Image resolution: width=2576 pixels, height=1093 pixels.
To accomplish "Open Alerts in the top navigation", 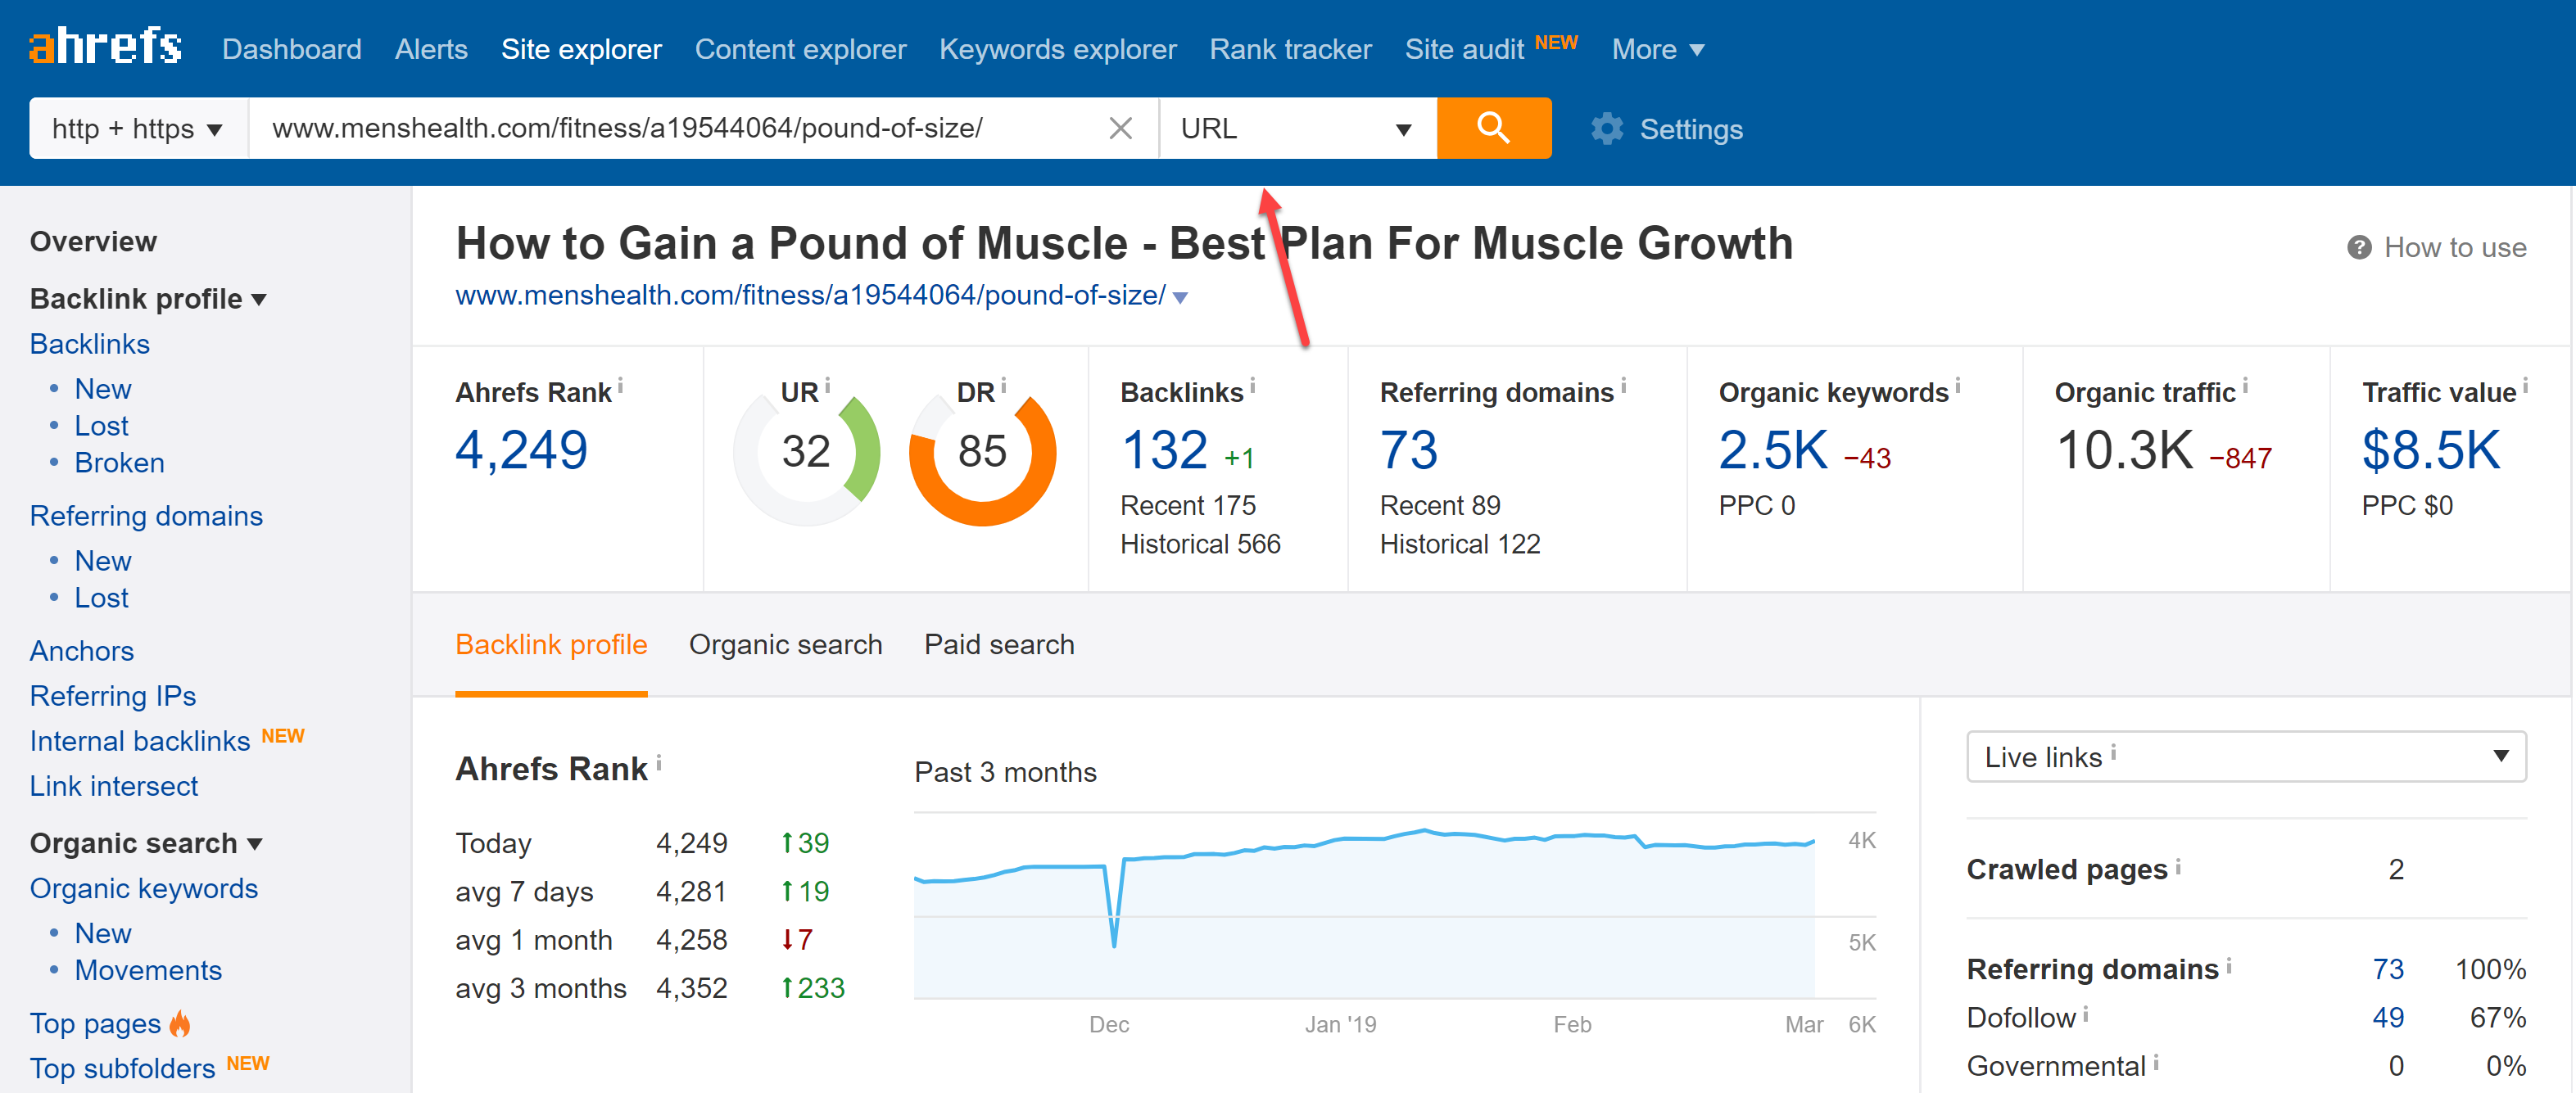I will (431, 49).
